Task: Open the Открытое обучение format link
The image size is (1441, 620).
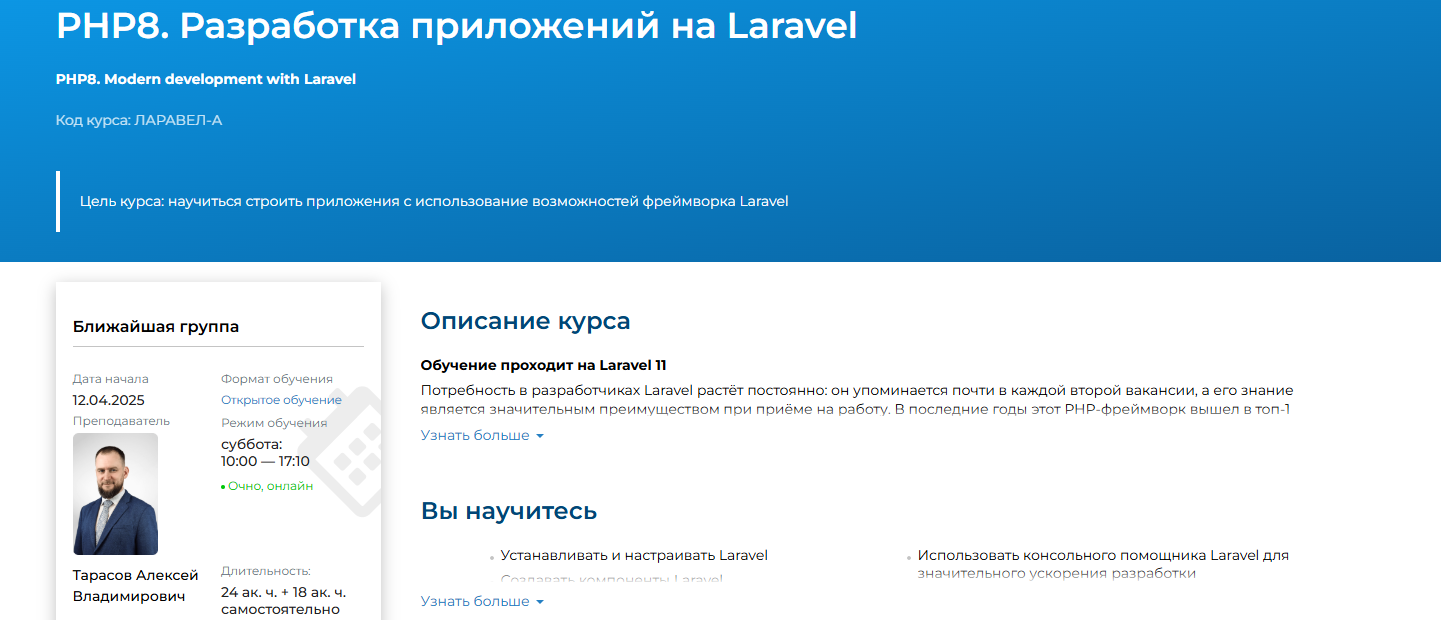Action: tap(281, 400)
